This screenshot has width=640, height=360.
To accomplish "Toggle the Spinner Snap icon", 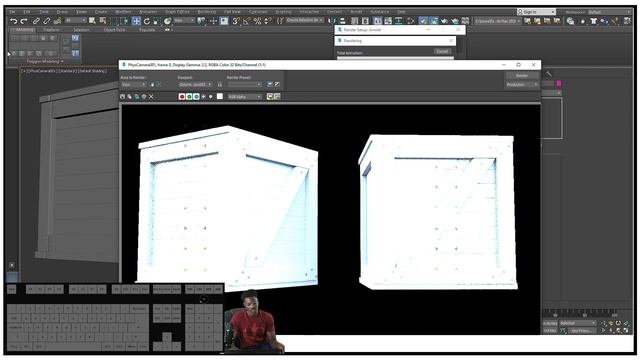I will [268, 21].
